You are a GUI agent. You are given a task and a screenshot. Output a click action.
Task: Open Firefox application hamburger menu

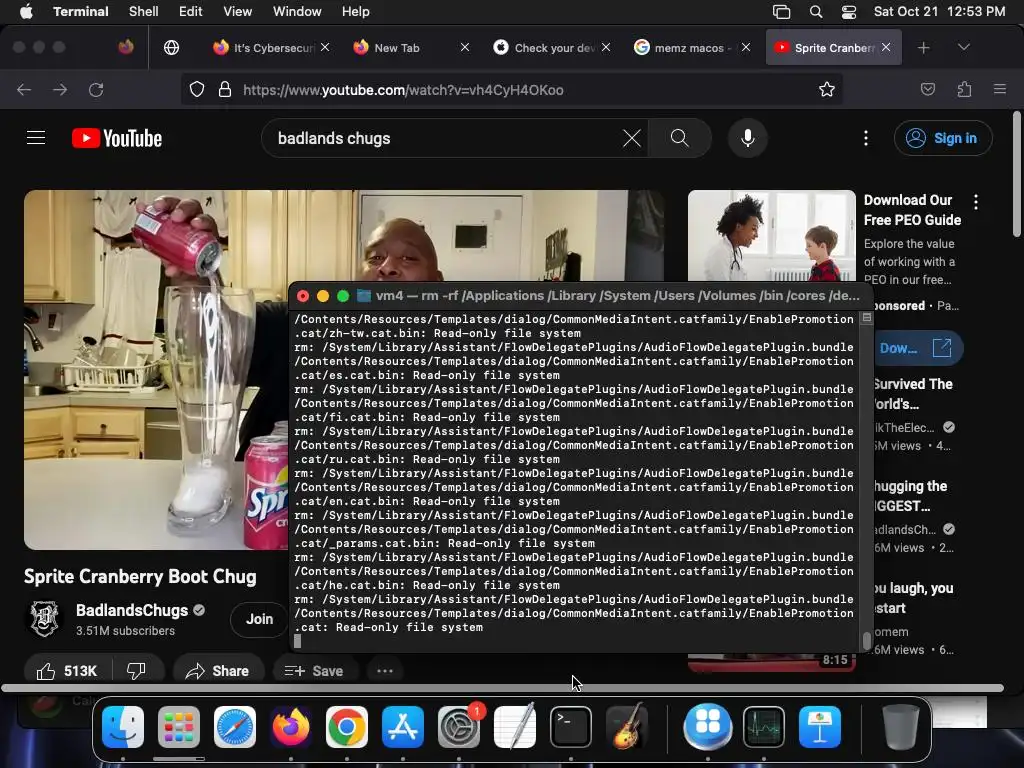[1000, 89]
